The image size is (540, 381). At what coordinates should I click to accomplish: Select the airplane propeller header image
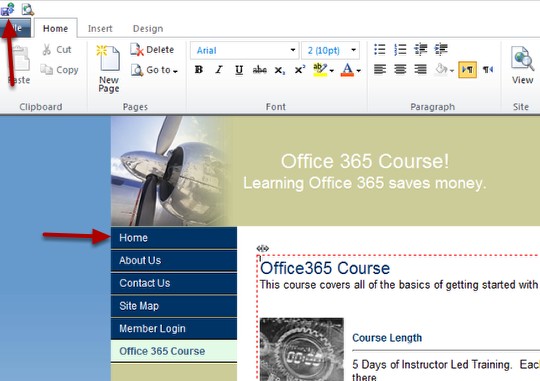click(172, 171)
